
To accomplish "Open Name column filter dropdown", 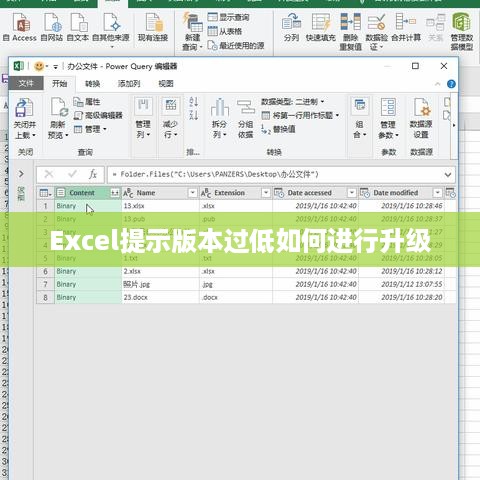I will [192, 193].
